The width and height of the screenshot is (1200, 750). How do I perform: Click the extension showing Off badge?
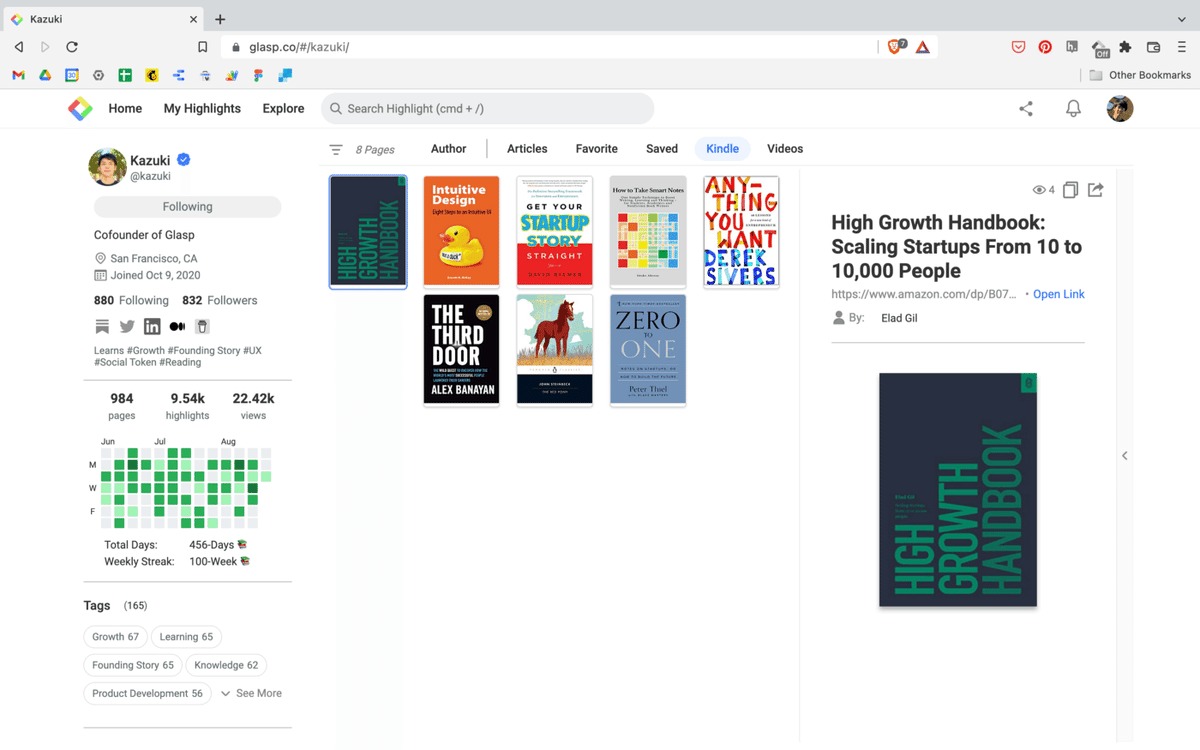pyautogui.click(x=1099, y=48)
